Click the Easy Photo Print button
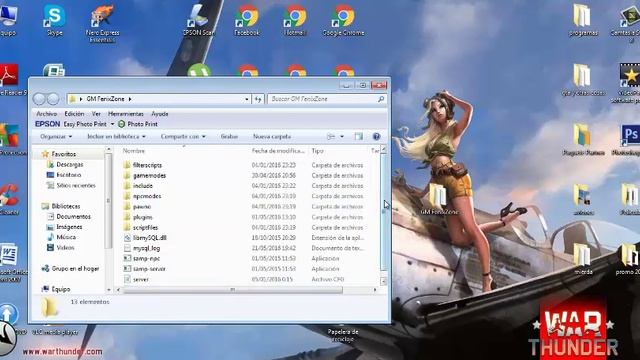Image resolution: width=640 pixels, height=360 pixels. 85,124
